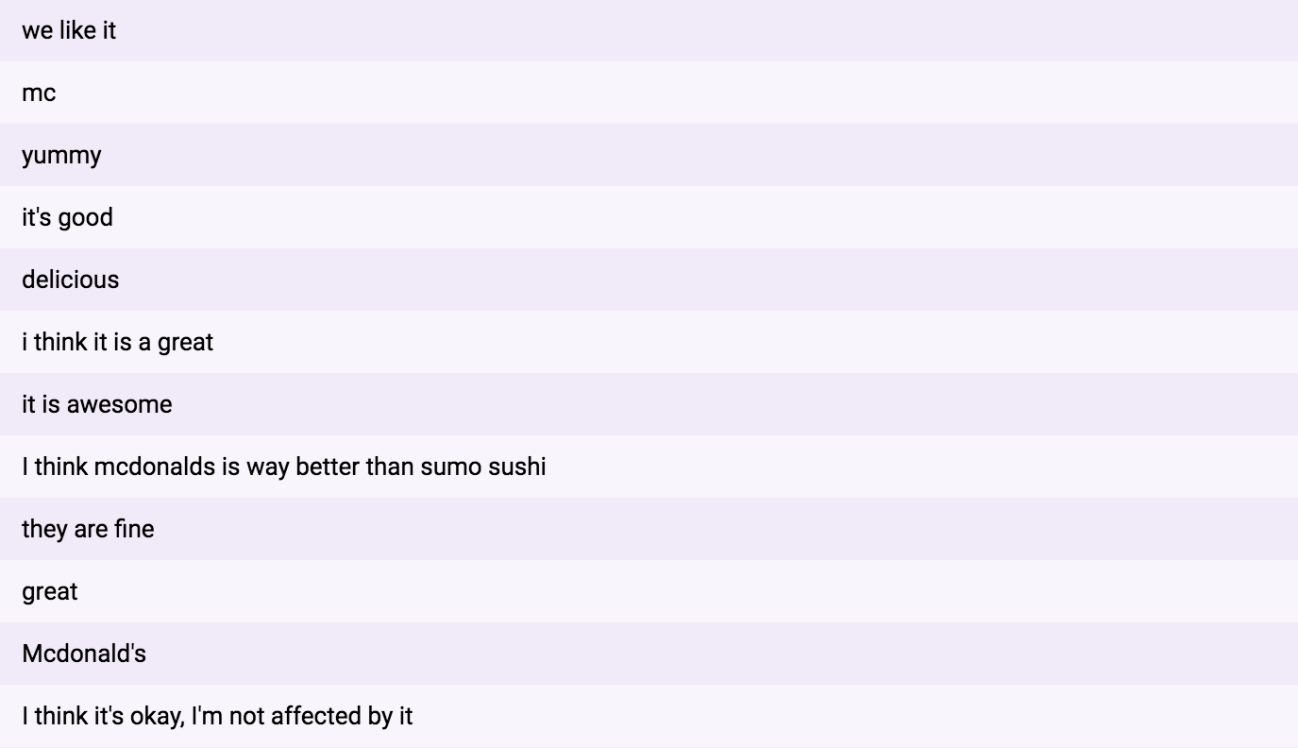Click the lowercase word 'mcdonalds' in the comparison response
The width and height of the screenshot is (1298, 748).
[153, 467]
